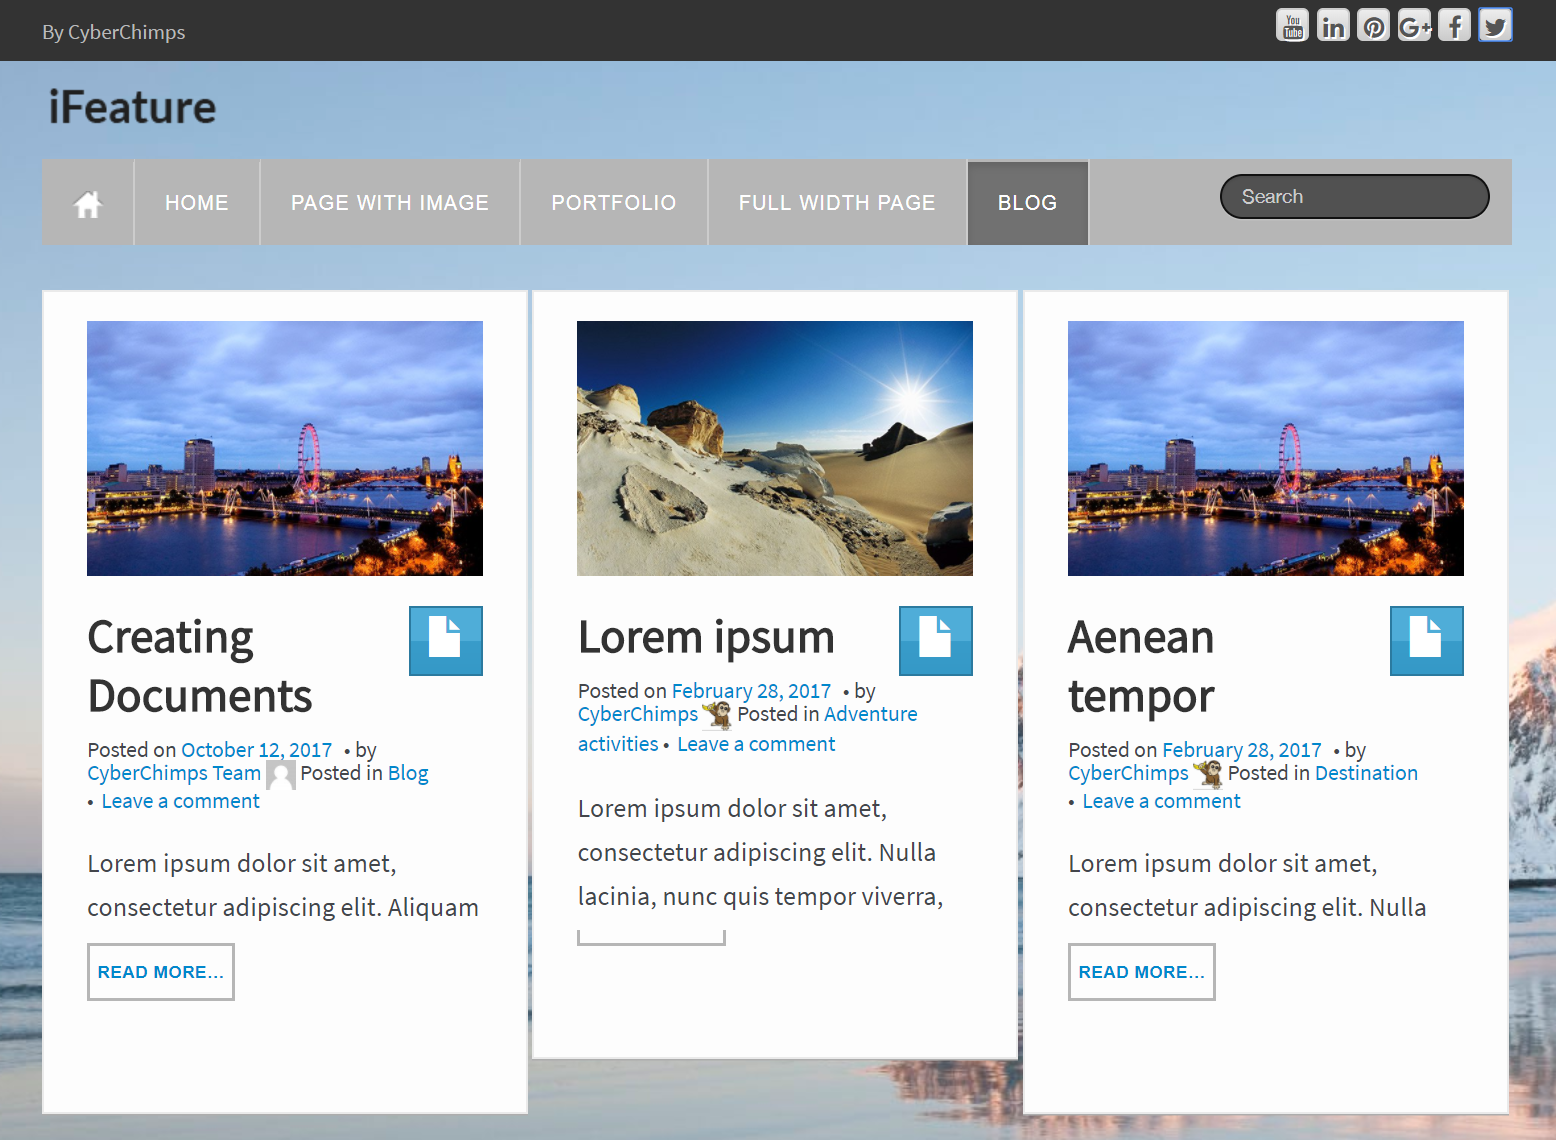This screenshot has width=1556, height=1140.
Task: Click the document icon beside Creating Documents
Action: point(446,640)
